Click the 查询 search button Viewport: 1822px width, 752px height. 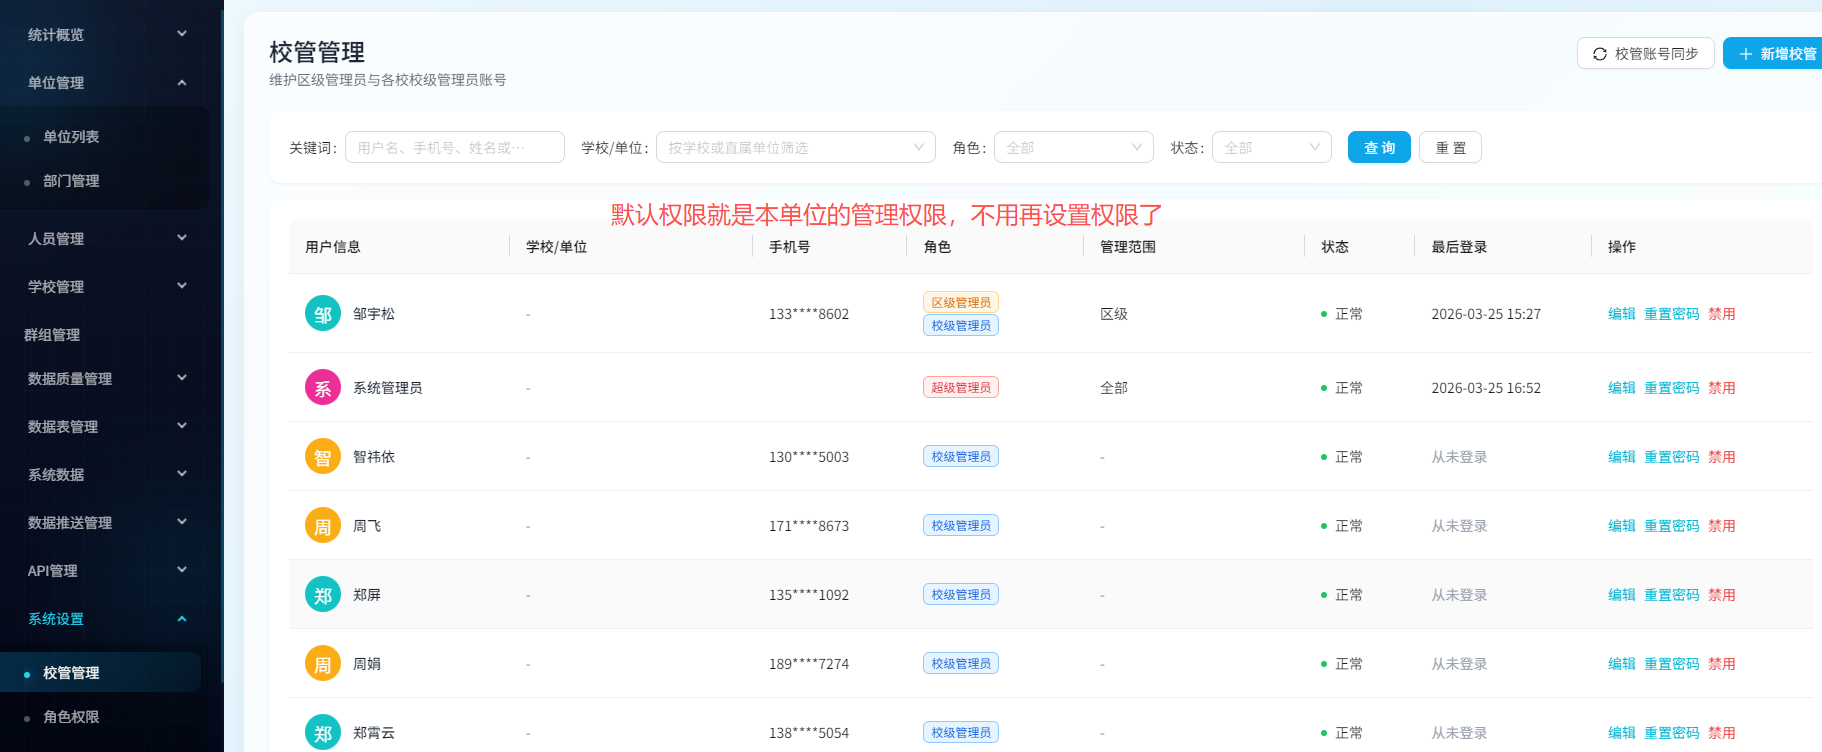tap(1379, 148)
